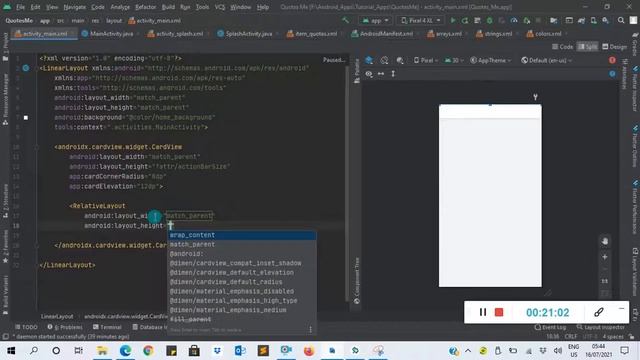Switch the editor to Code view
Screen dimensions: 640x360
pos(562,47)
